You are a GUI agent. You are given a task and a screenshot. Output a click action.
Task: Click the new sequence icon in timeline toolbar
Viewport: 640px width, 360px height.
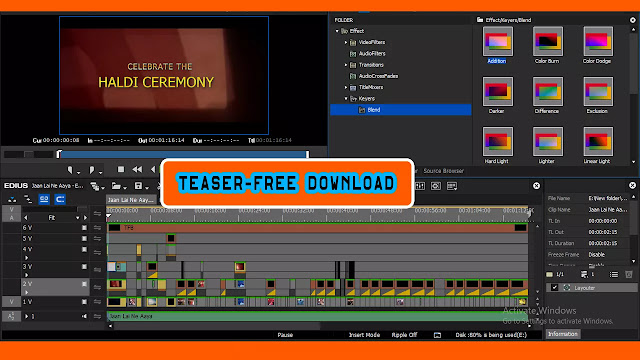click(95, 187)
